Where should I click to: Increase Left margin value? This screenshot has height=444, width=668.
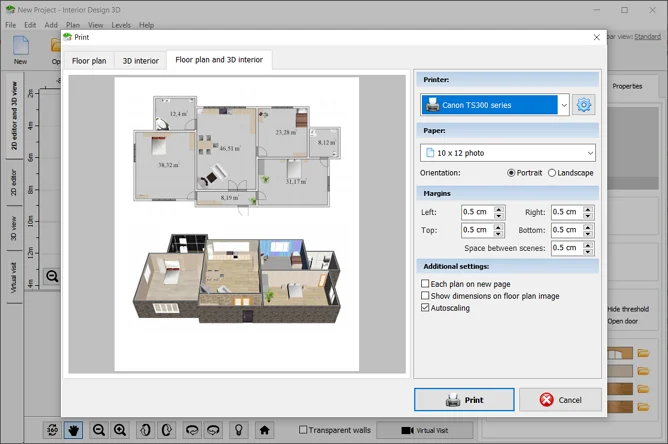tap(499, 209)
